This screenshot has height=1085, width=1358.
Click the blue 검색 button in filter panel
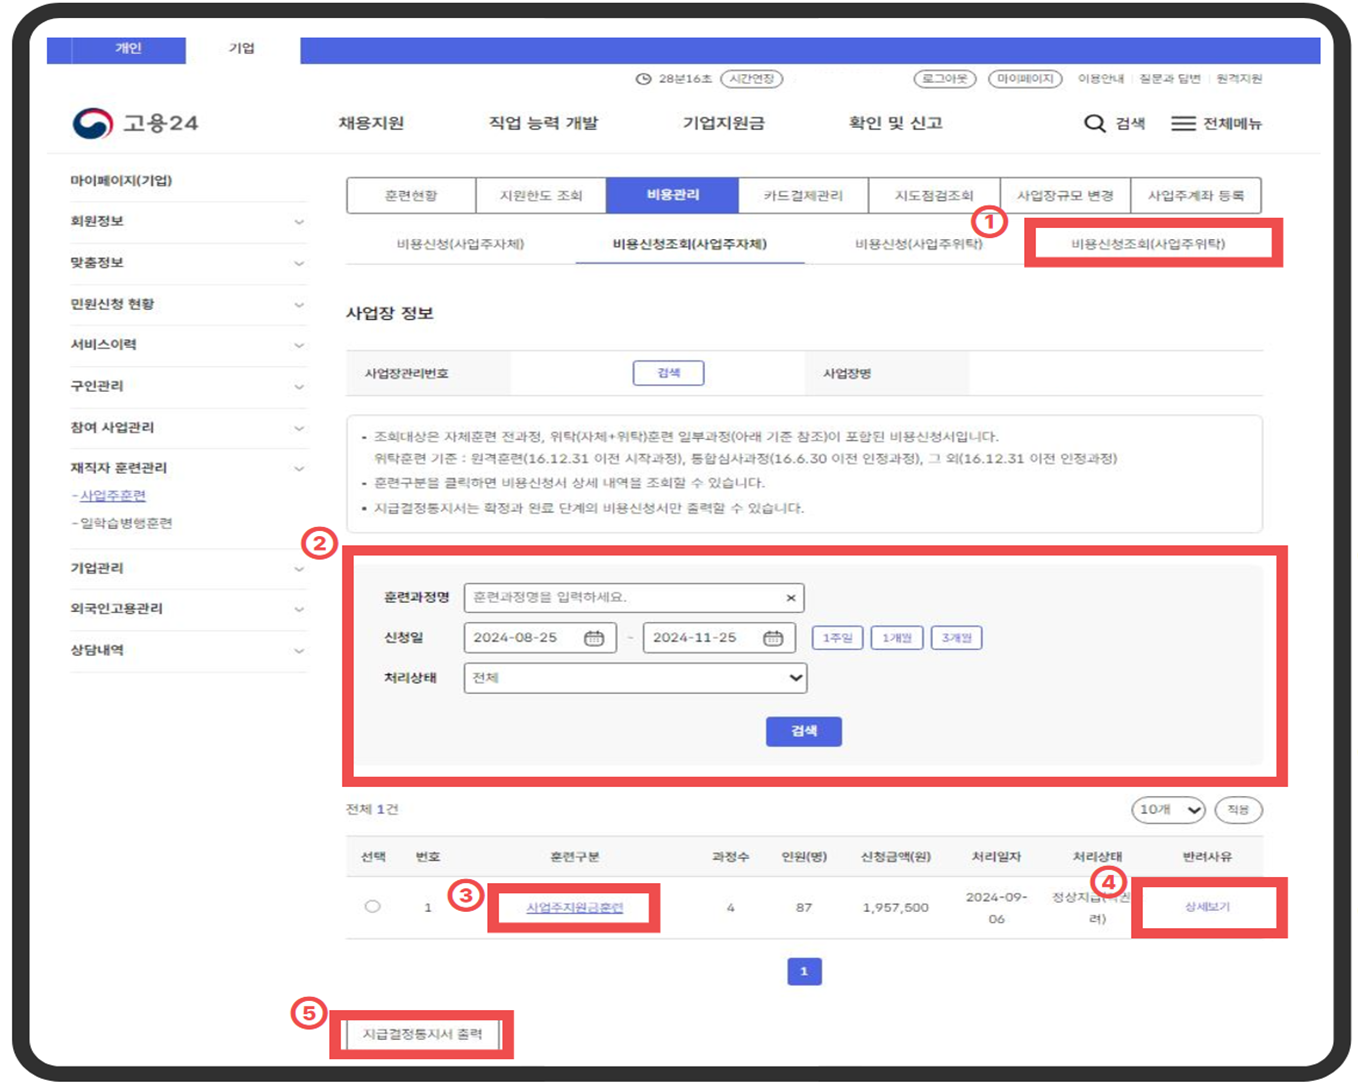click(803, 732)
